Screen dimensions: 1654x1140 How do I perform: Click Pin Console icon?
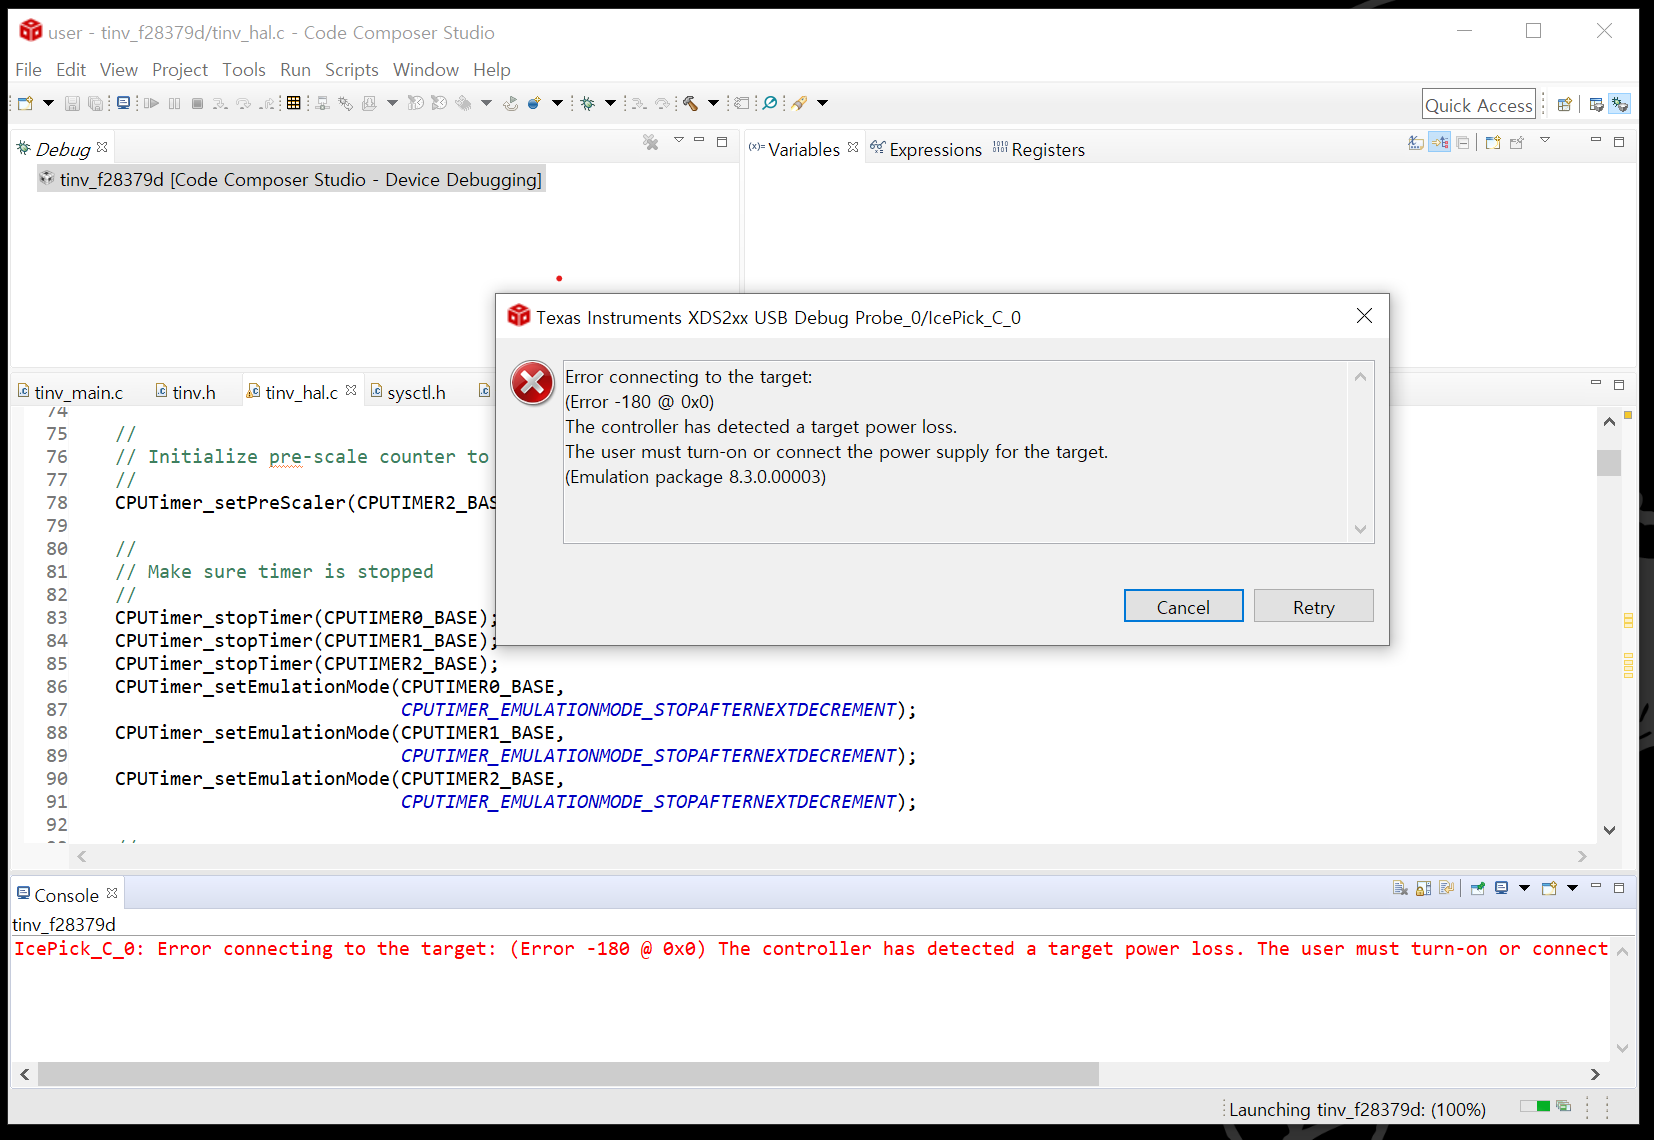click(x=1477, y=888)
